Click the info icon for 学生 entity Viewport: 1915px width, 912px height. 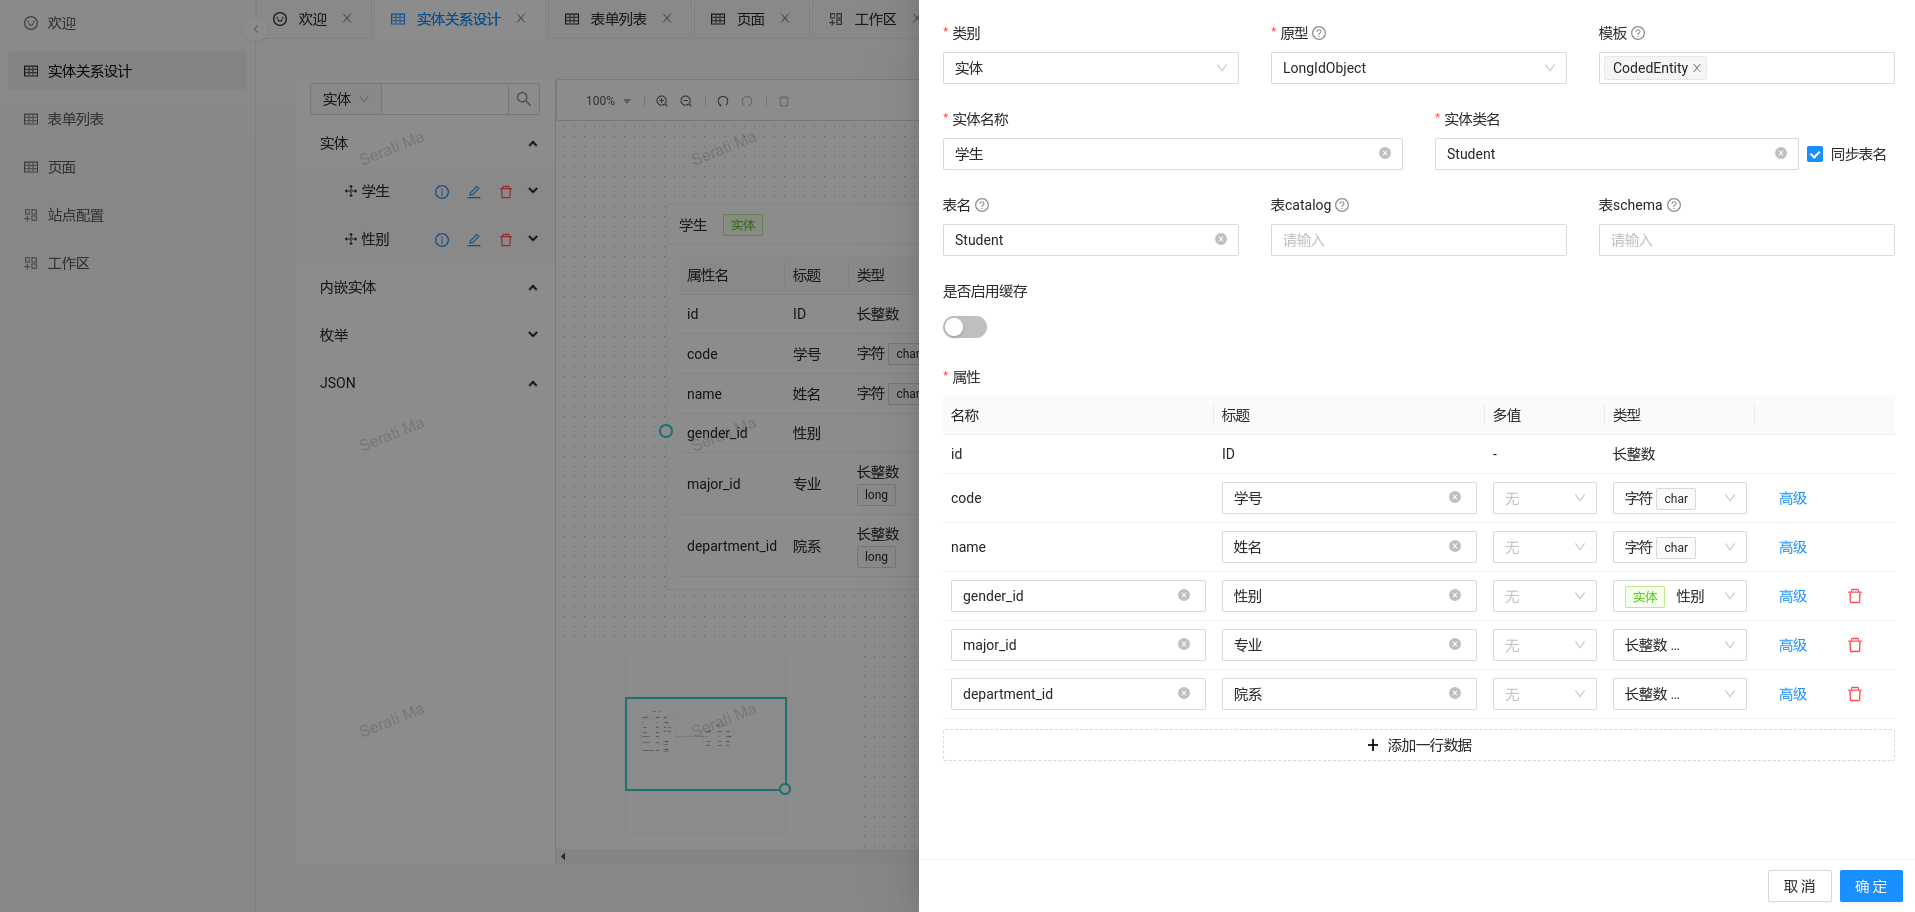click(442, 192)
